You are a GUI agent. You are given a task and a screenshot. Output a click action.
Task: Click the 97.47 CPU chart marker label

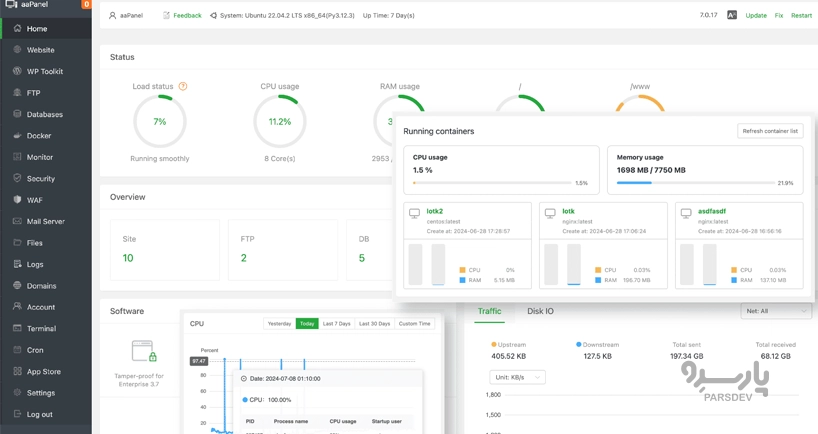pos(199,361)
